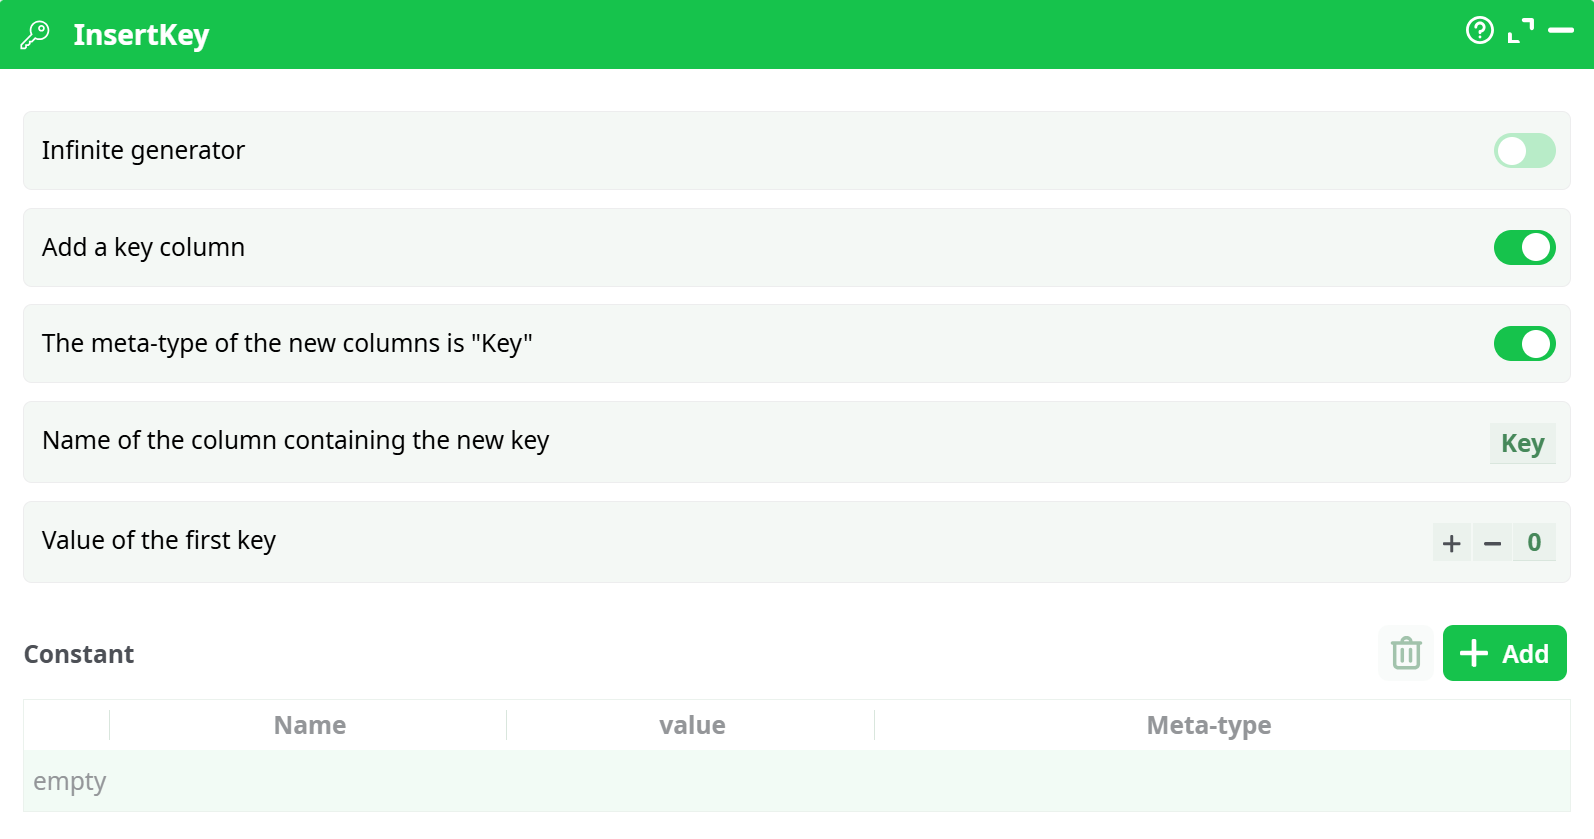Edit the new key column name field

tap(1522, 443)
